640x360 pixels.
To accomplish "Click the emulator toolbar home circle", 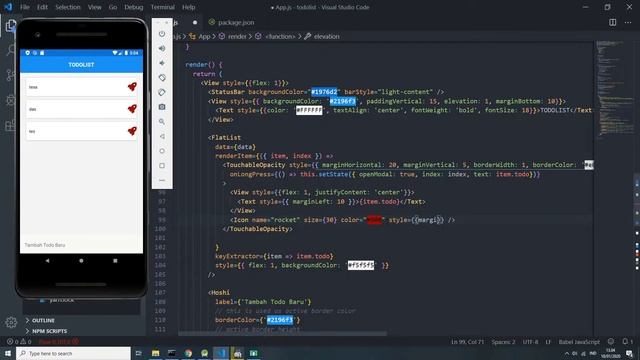I will pos(162,151).
